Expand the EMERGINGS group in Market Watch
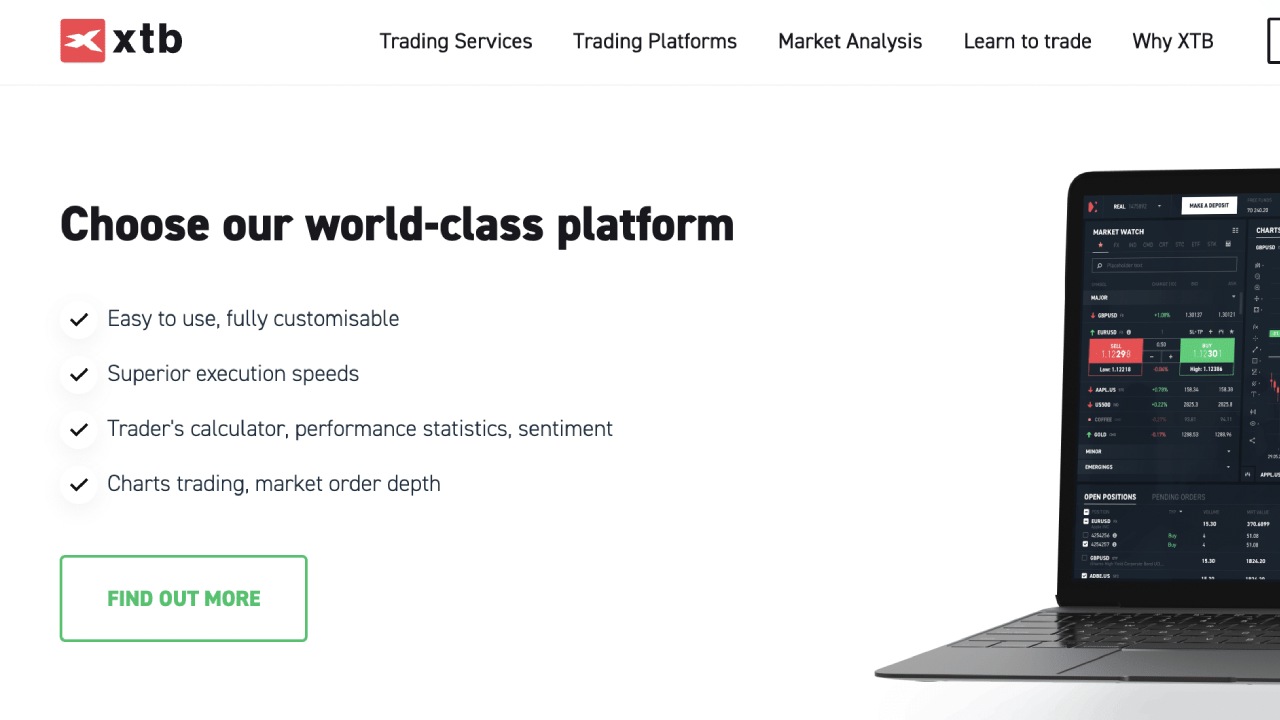Viewport: 1280px width, 720px height. point(1229,467)
